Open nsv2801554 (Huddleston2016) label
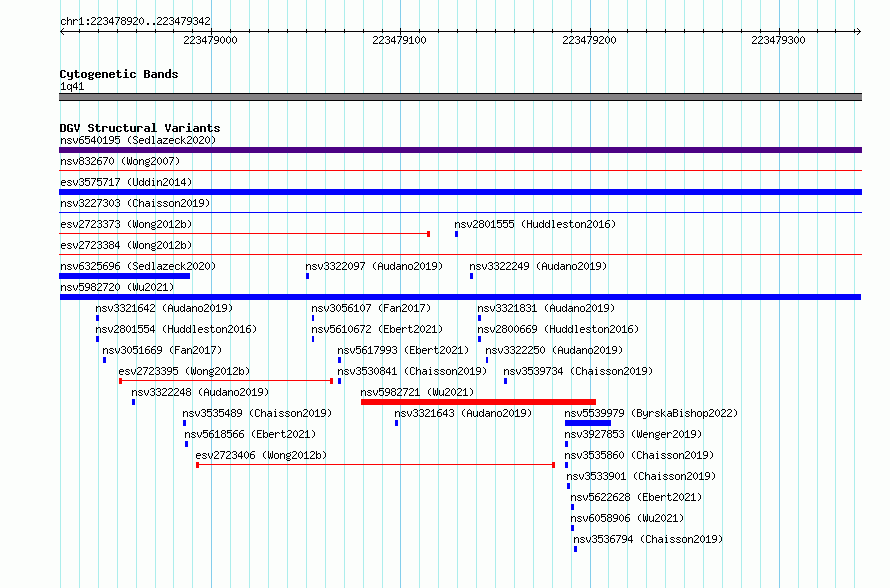Viewport: 890px width, 588px height. (176, 329)
